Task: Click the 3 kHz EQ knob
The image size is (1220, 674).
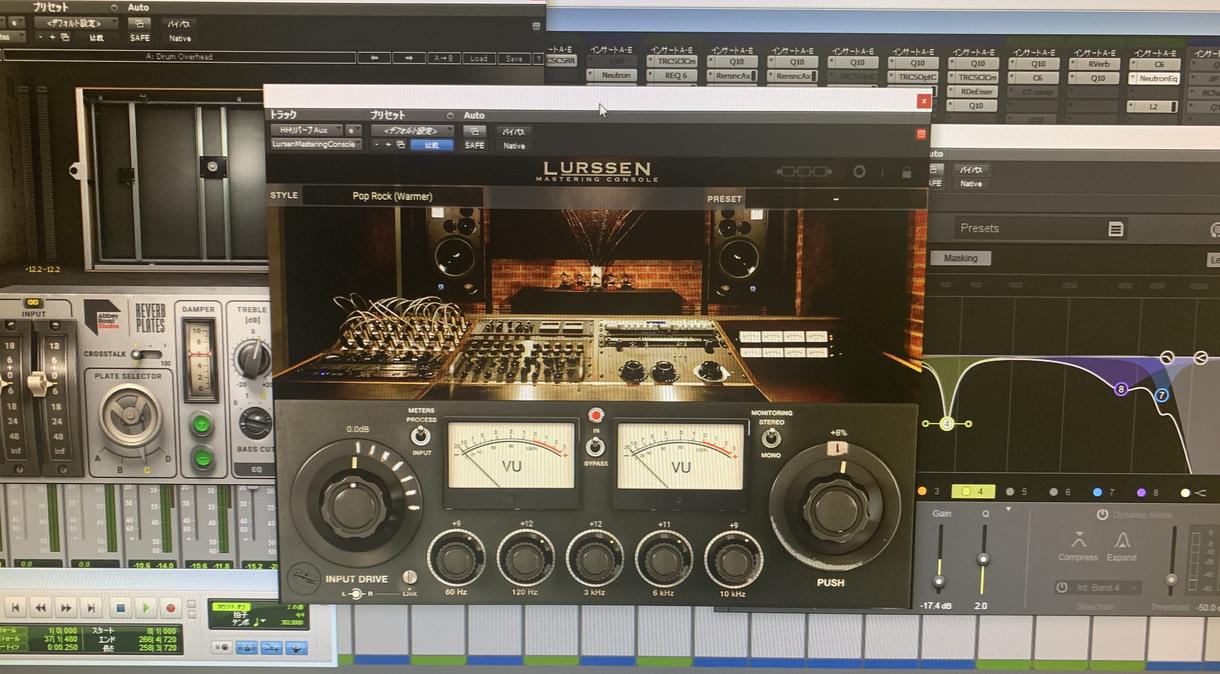Action: click(595, 559)
